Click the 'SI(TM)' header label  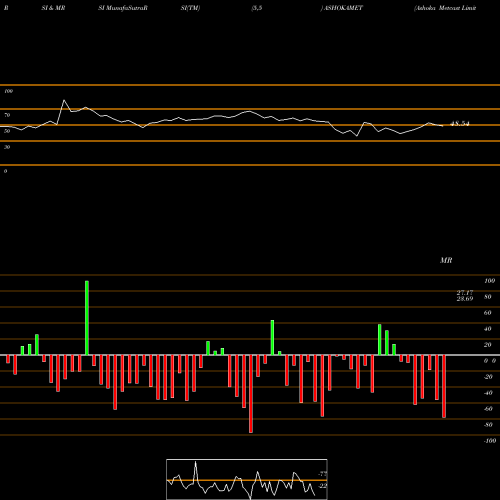(x=190, y=8)
